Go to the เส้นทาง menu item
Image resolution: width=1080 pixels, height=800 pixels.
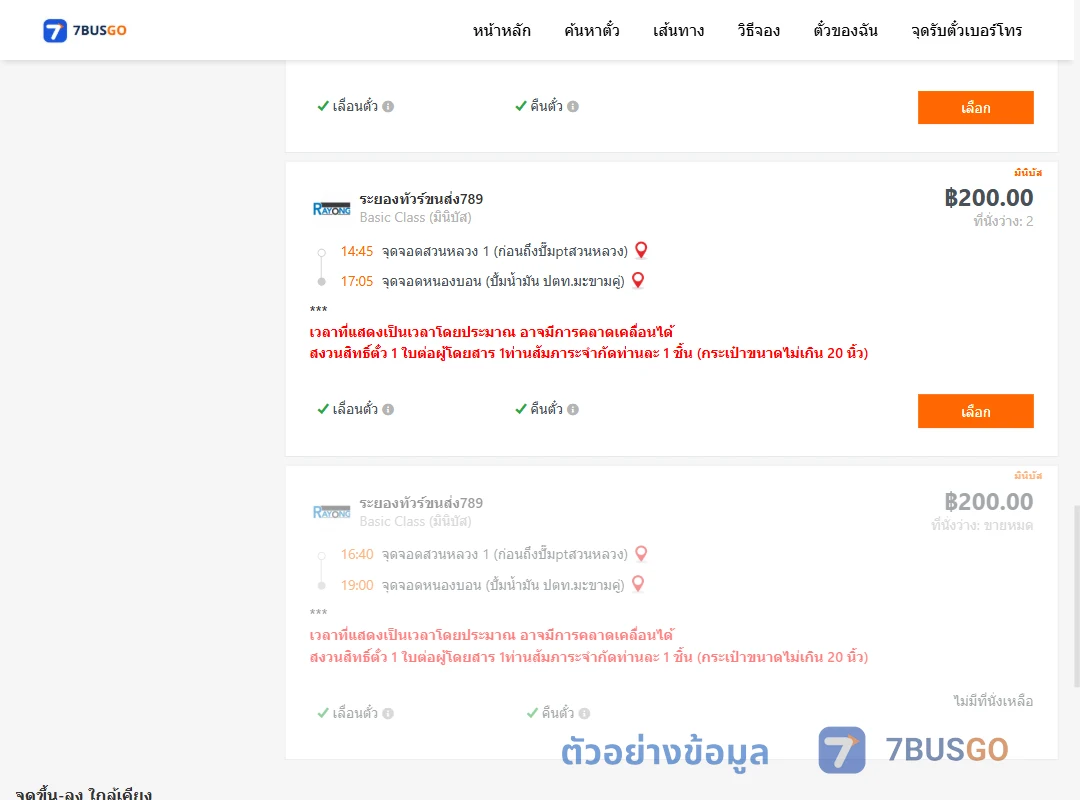click(x=678, y=30)
